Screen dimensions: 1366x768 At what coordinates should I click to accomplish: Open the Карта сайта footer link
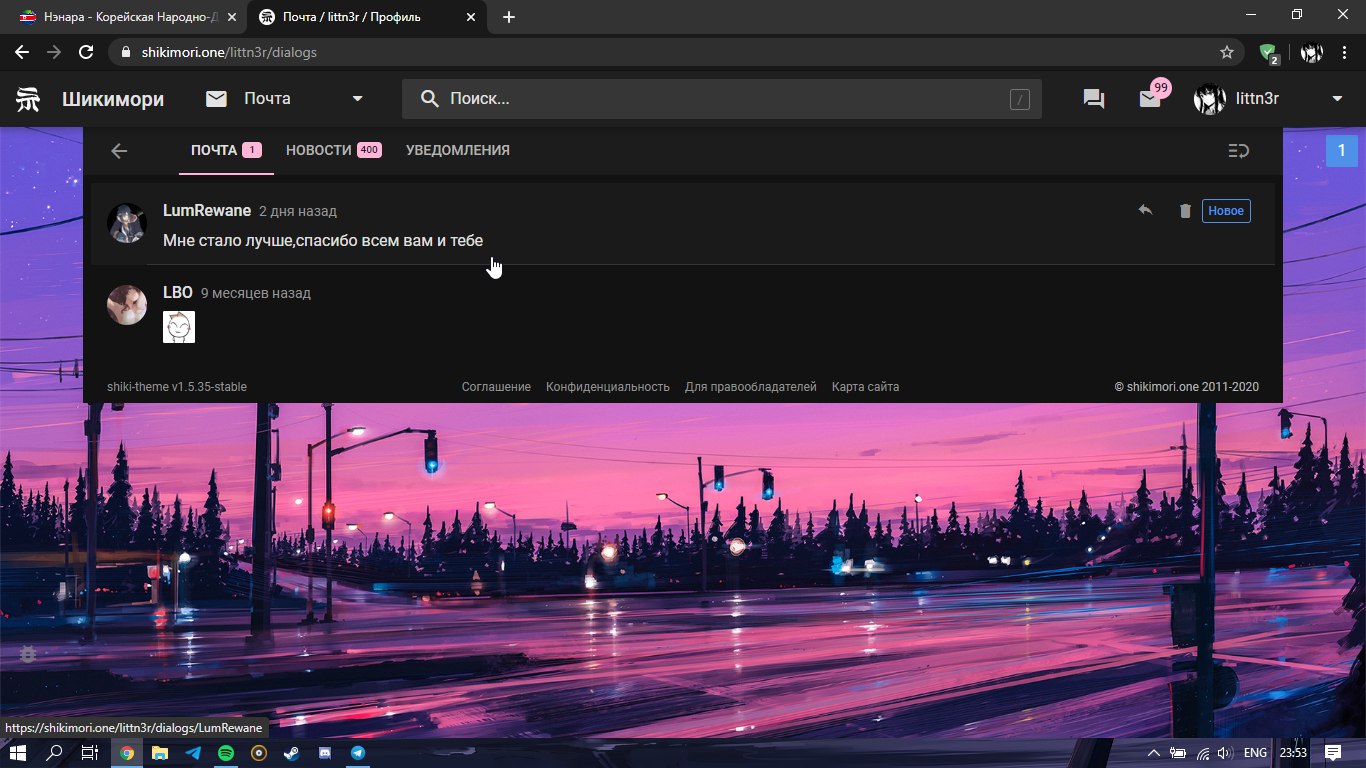click(x=866, y=387)
